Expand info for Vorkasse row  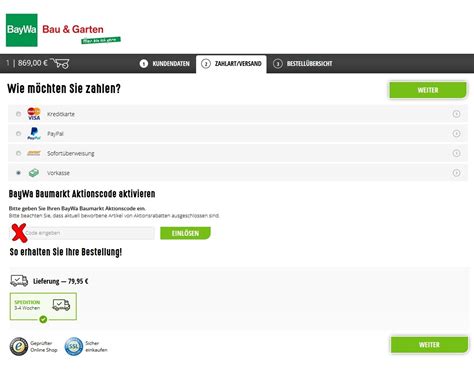[x=456, y=173]
